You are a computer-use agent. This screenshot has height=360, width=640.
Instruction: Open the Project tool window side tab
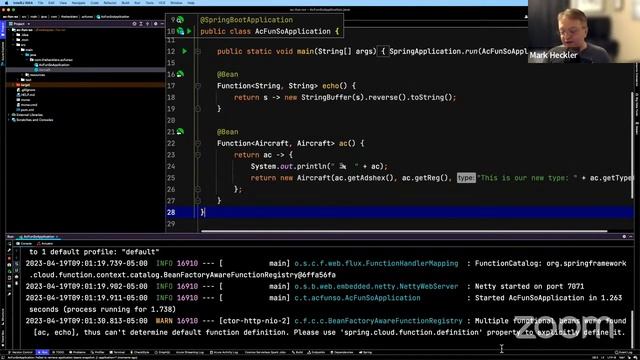point(2,29)
